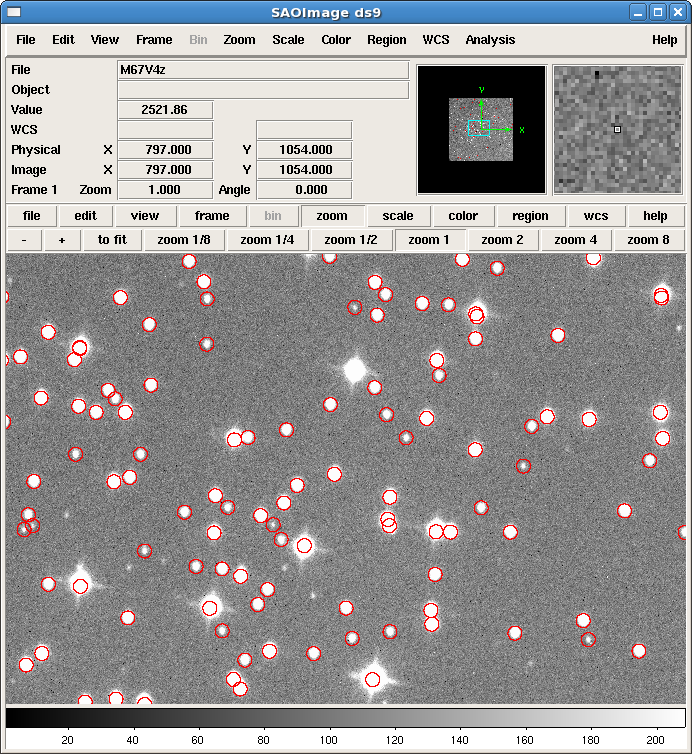The image size is (692, 754).
Task: Open the Frame menu
Action: (x=154, y=40)
